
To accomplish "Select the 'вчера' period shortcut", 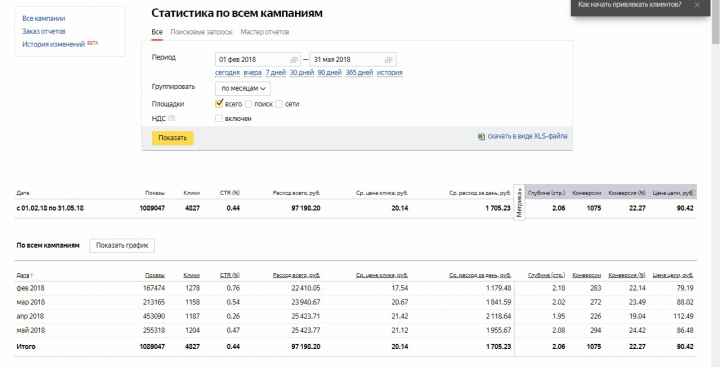I will [x=253, y=73].
